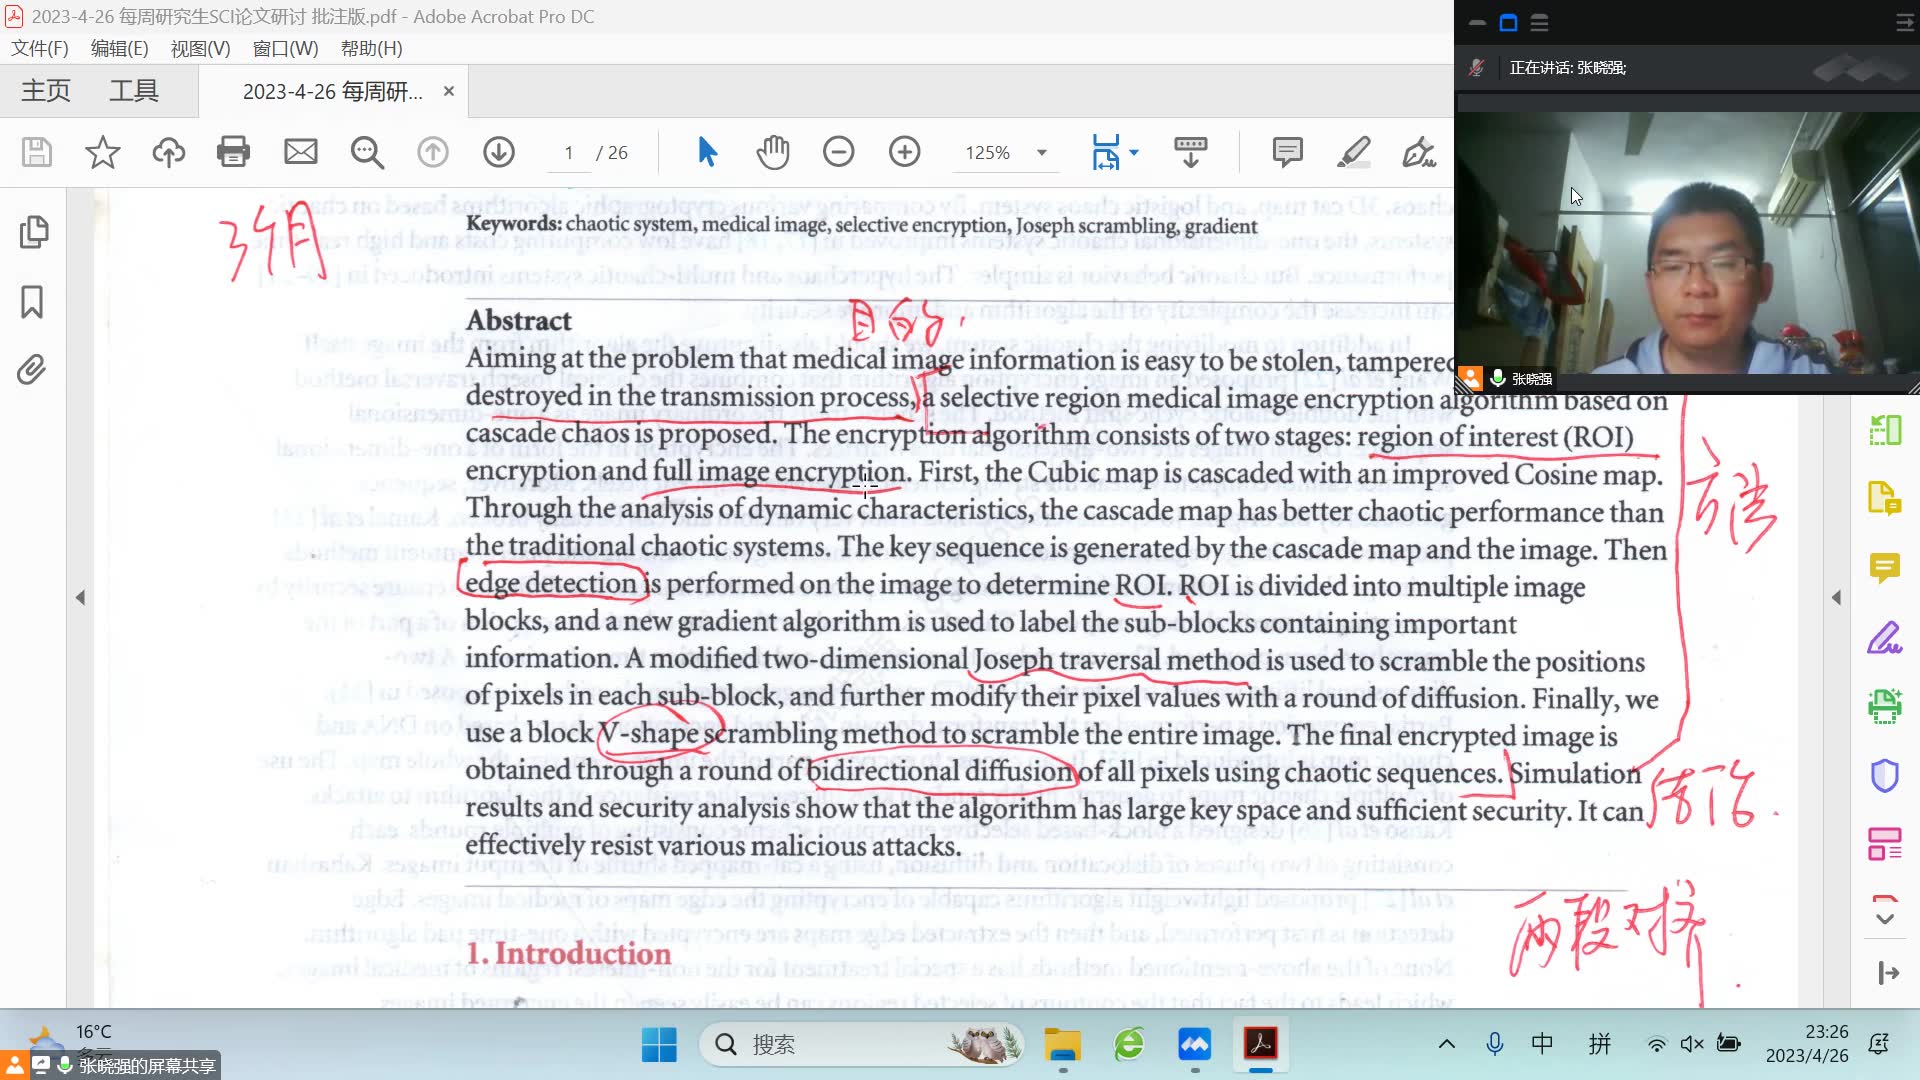1920x1080 pixels.
Task: Open yellow Comment tool in right pane
Action: (1885, 567)
